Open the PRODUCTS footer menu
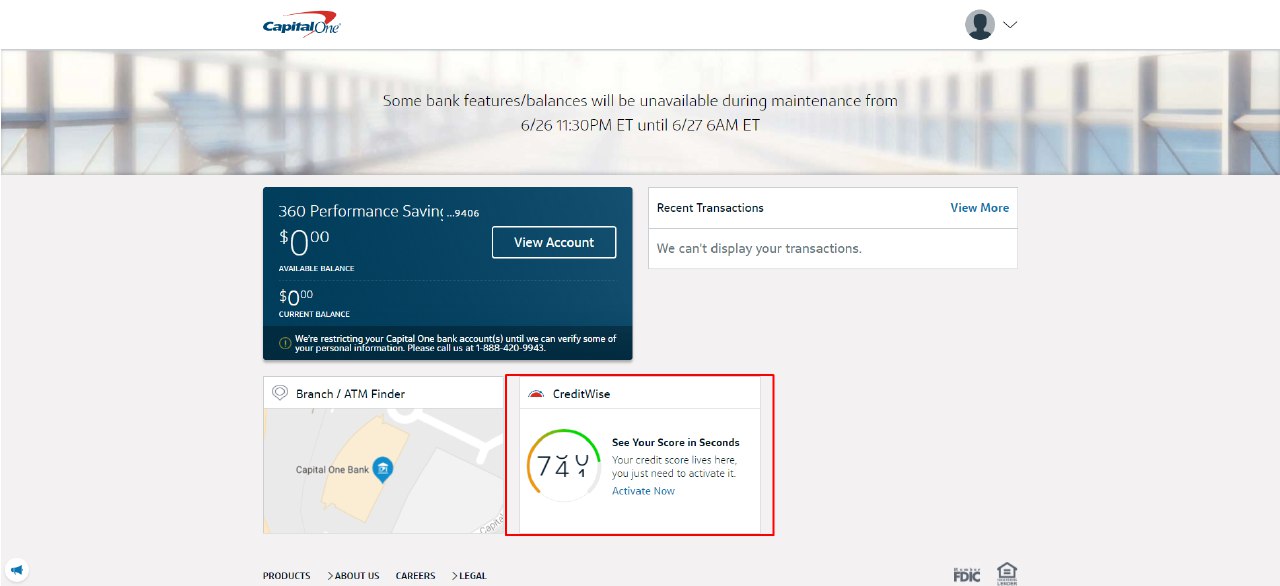Image resolution: width=1280 pixels, height=586 pixels. tap(286, 576)
